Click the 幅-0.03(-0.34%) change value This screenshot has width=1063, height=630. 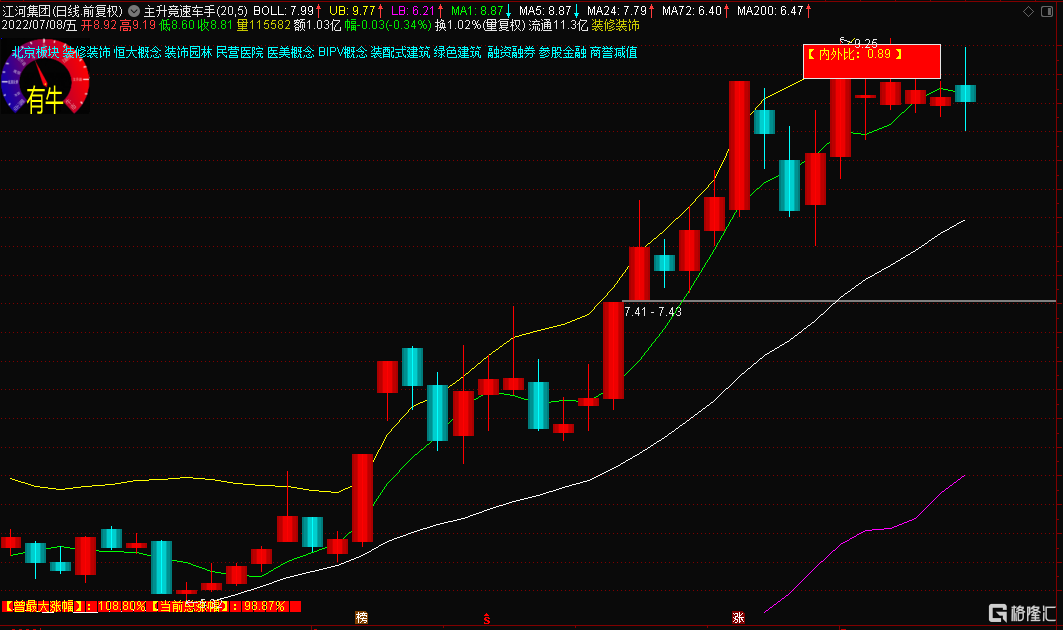[x=388, y=25]
